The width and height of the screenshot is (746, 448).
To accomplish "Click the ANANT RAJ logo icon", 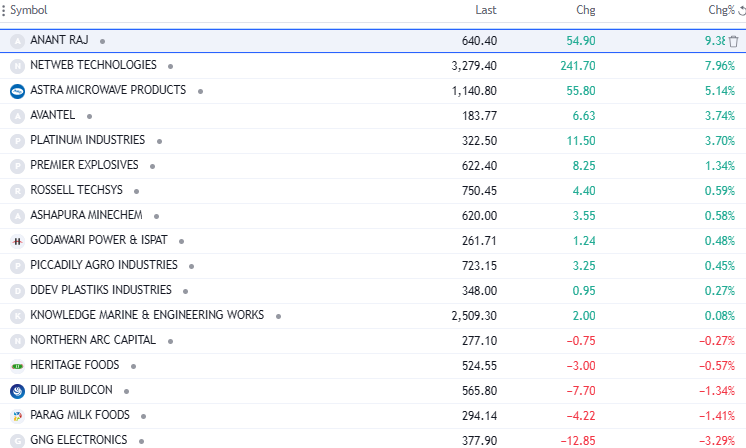I will (x=17, y=41).
